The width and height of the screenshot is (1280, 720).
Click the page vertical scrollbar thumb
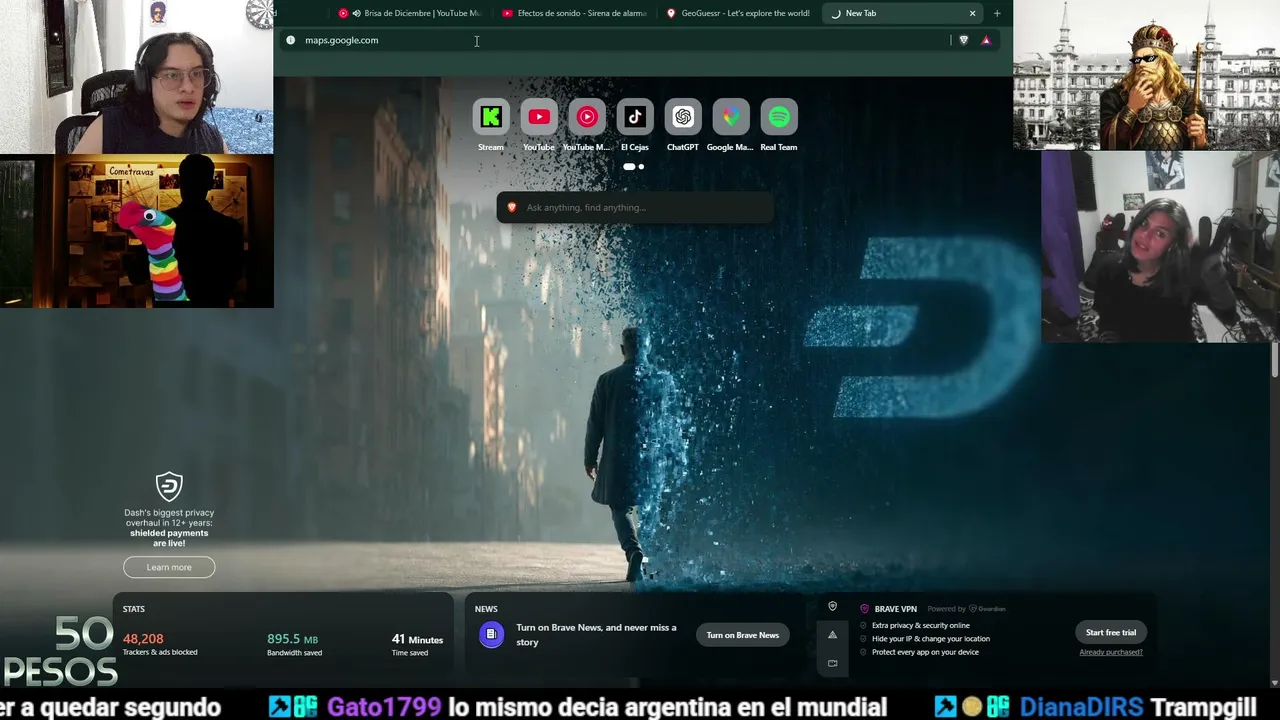pos(1275,359)
